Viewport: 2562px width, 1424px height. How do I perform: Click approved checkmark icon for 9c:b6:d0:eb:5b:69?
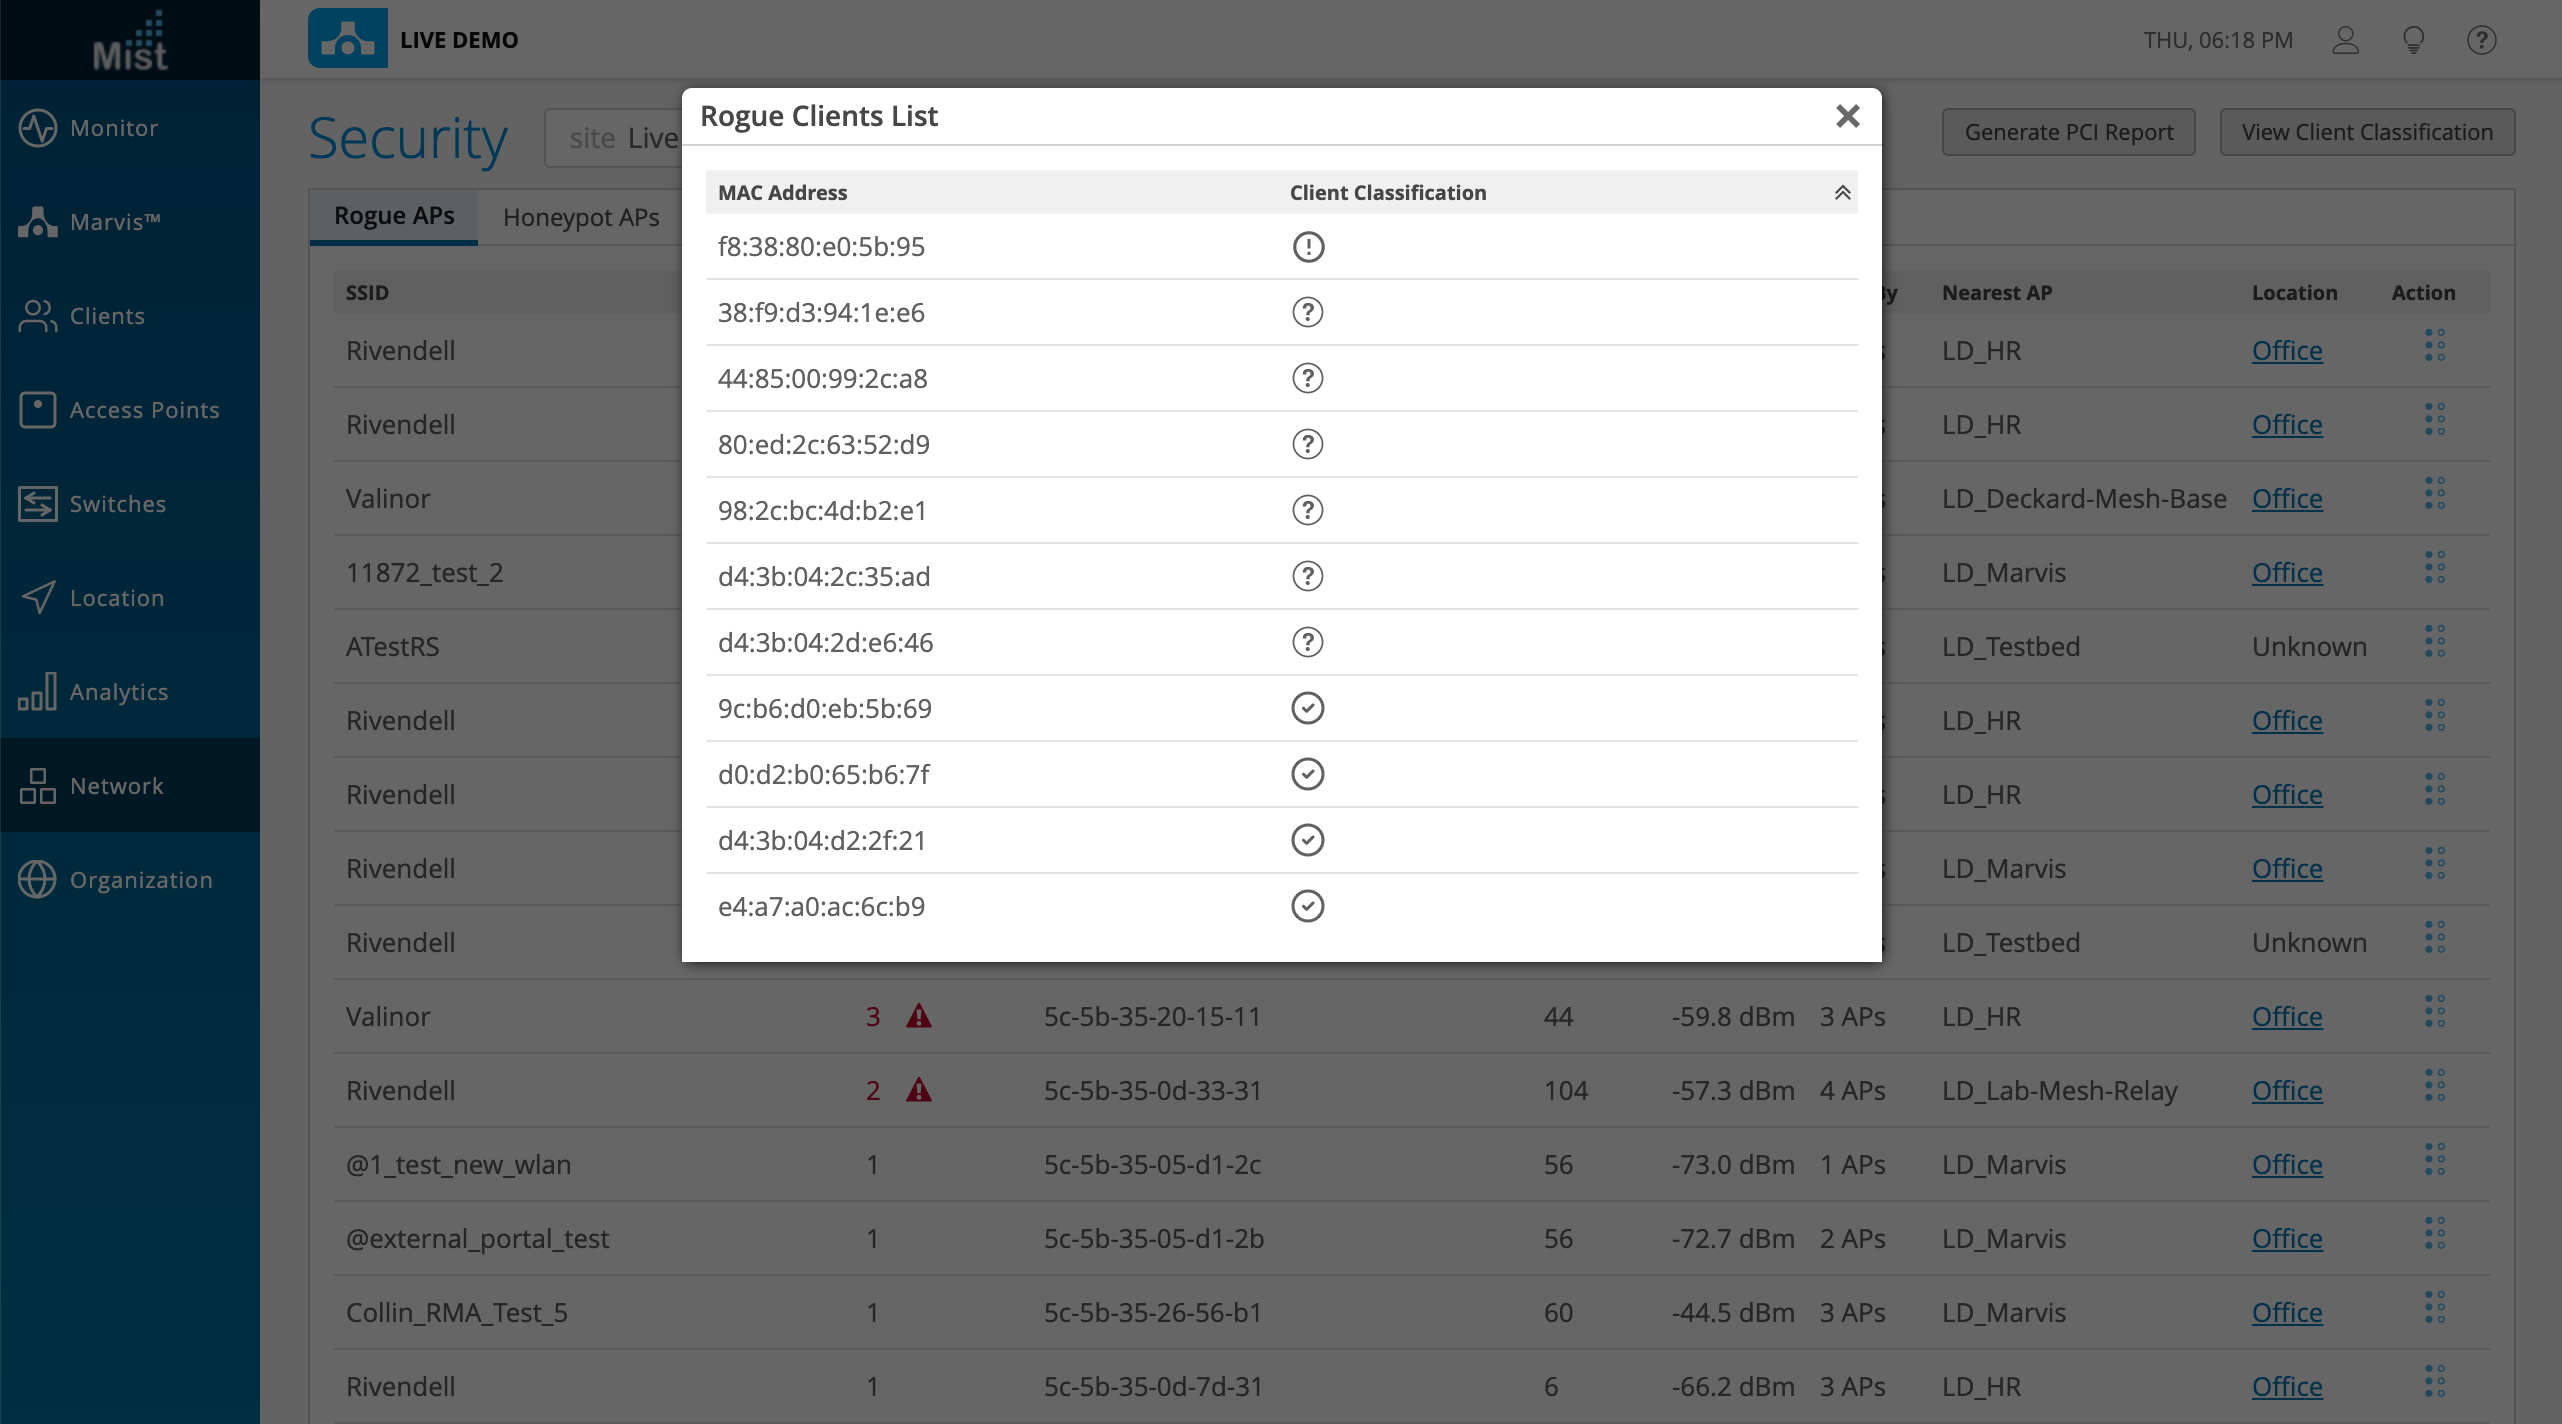[1308, 709]
